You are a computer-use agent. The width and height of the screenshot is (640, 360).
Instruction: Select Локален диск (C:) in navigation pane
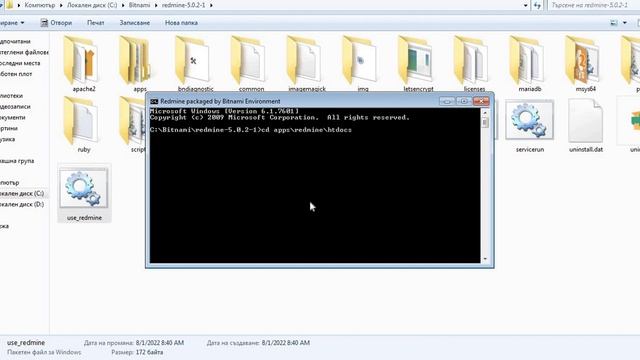coord(22,193)
